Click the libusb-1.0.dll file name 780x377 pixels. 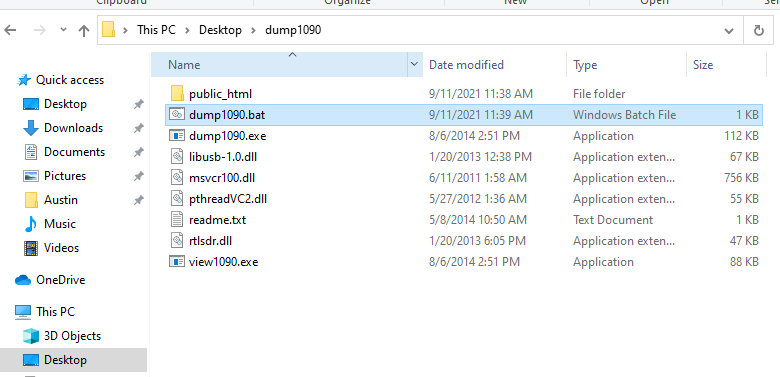coord(223,157)
